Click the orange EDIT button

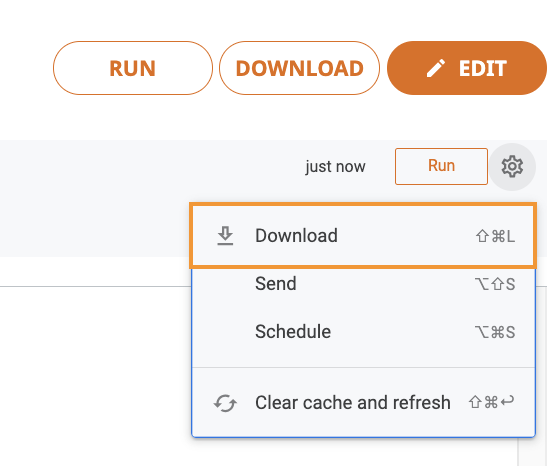coord(467,68)
